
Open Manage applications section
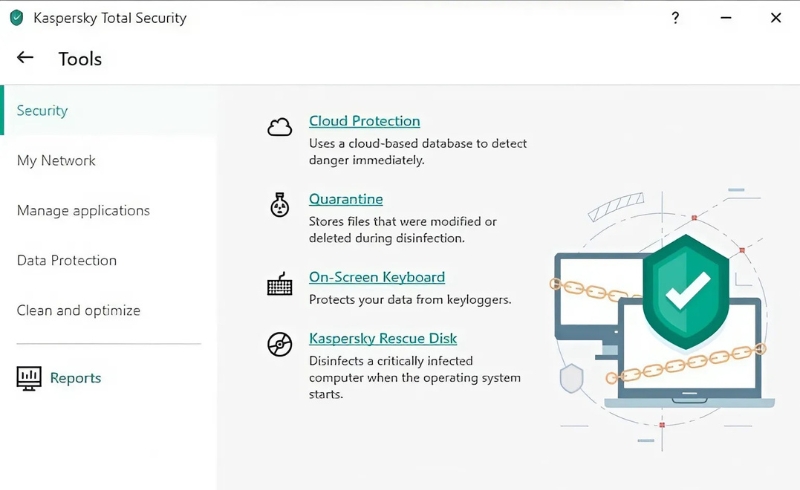coord(83,210)
